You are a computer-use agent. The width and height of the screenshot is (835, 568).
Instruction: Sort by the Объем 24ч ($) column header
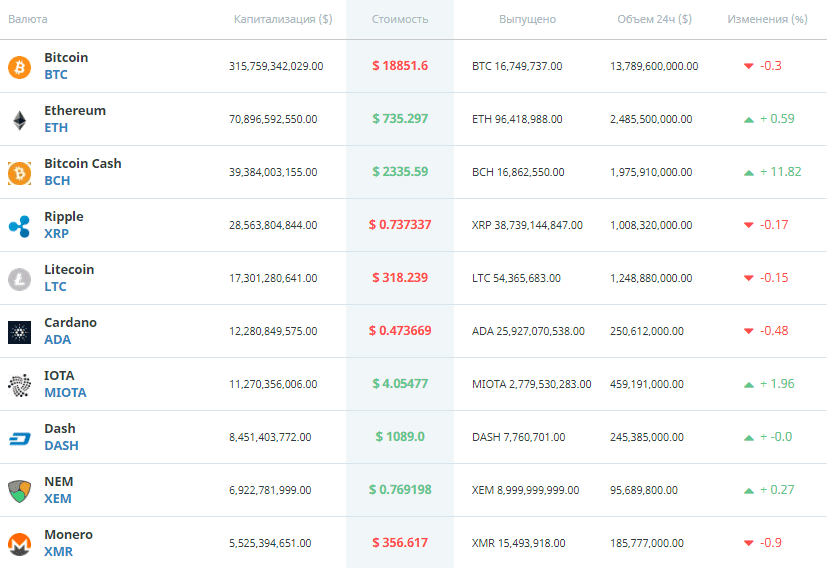(654, 19)
